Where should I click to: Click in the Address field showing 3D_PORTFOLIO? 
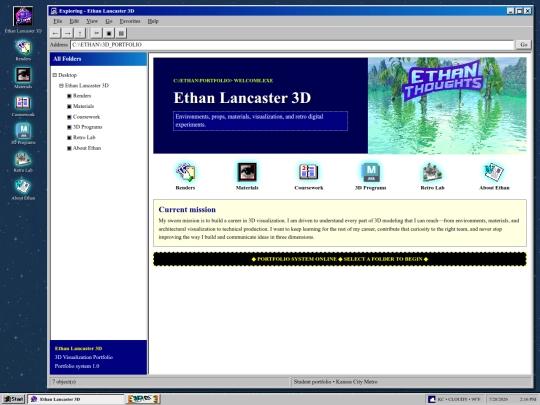(x=292, y=44)
